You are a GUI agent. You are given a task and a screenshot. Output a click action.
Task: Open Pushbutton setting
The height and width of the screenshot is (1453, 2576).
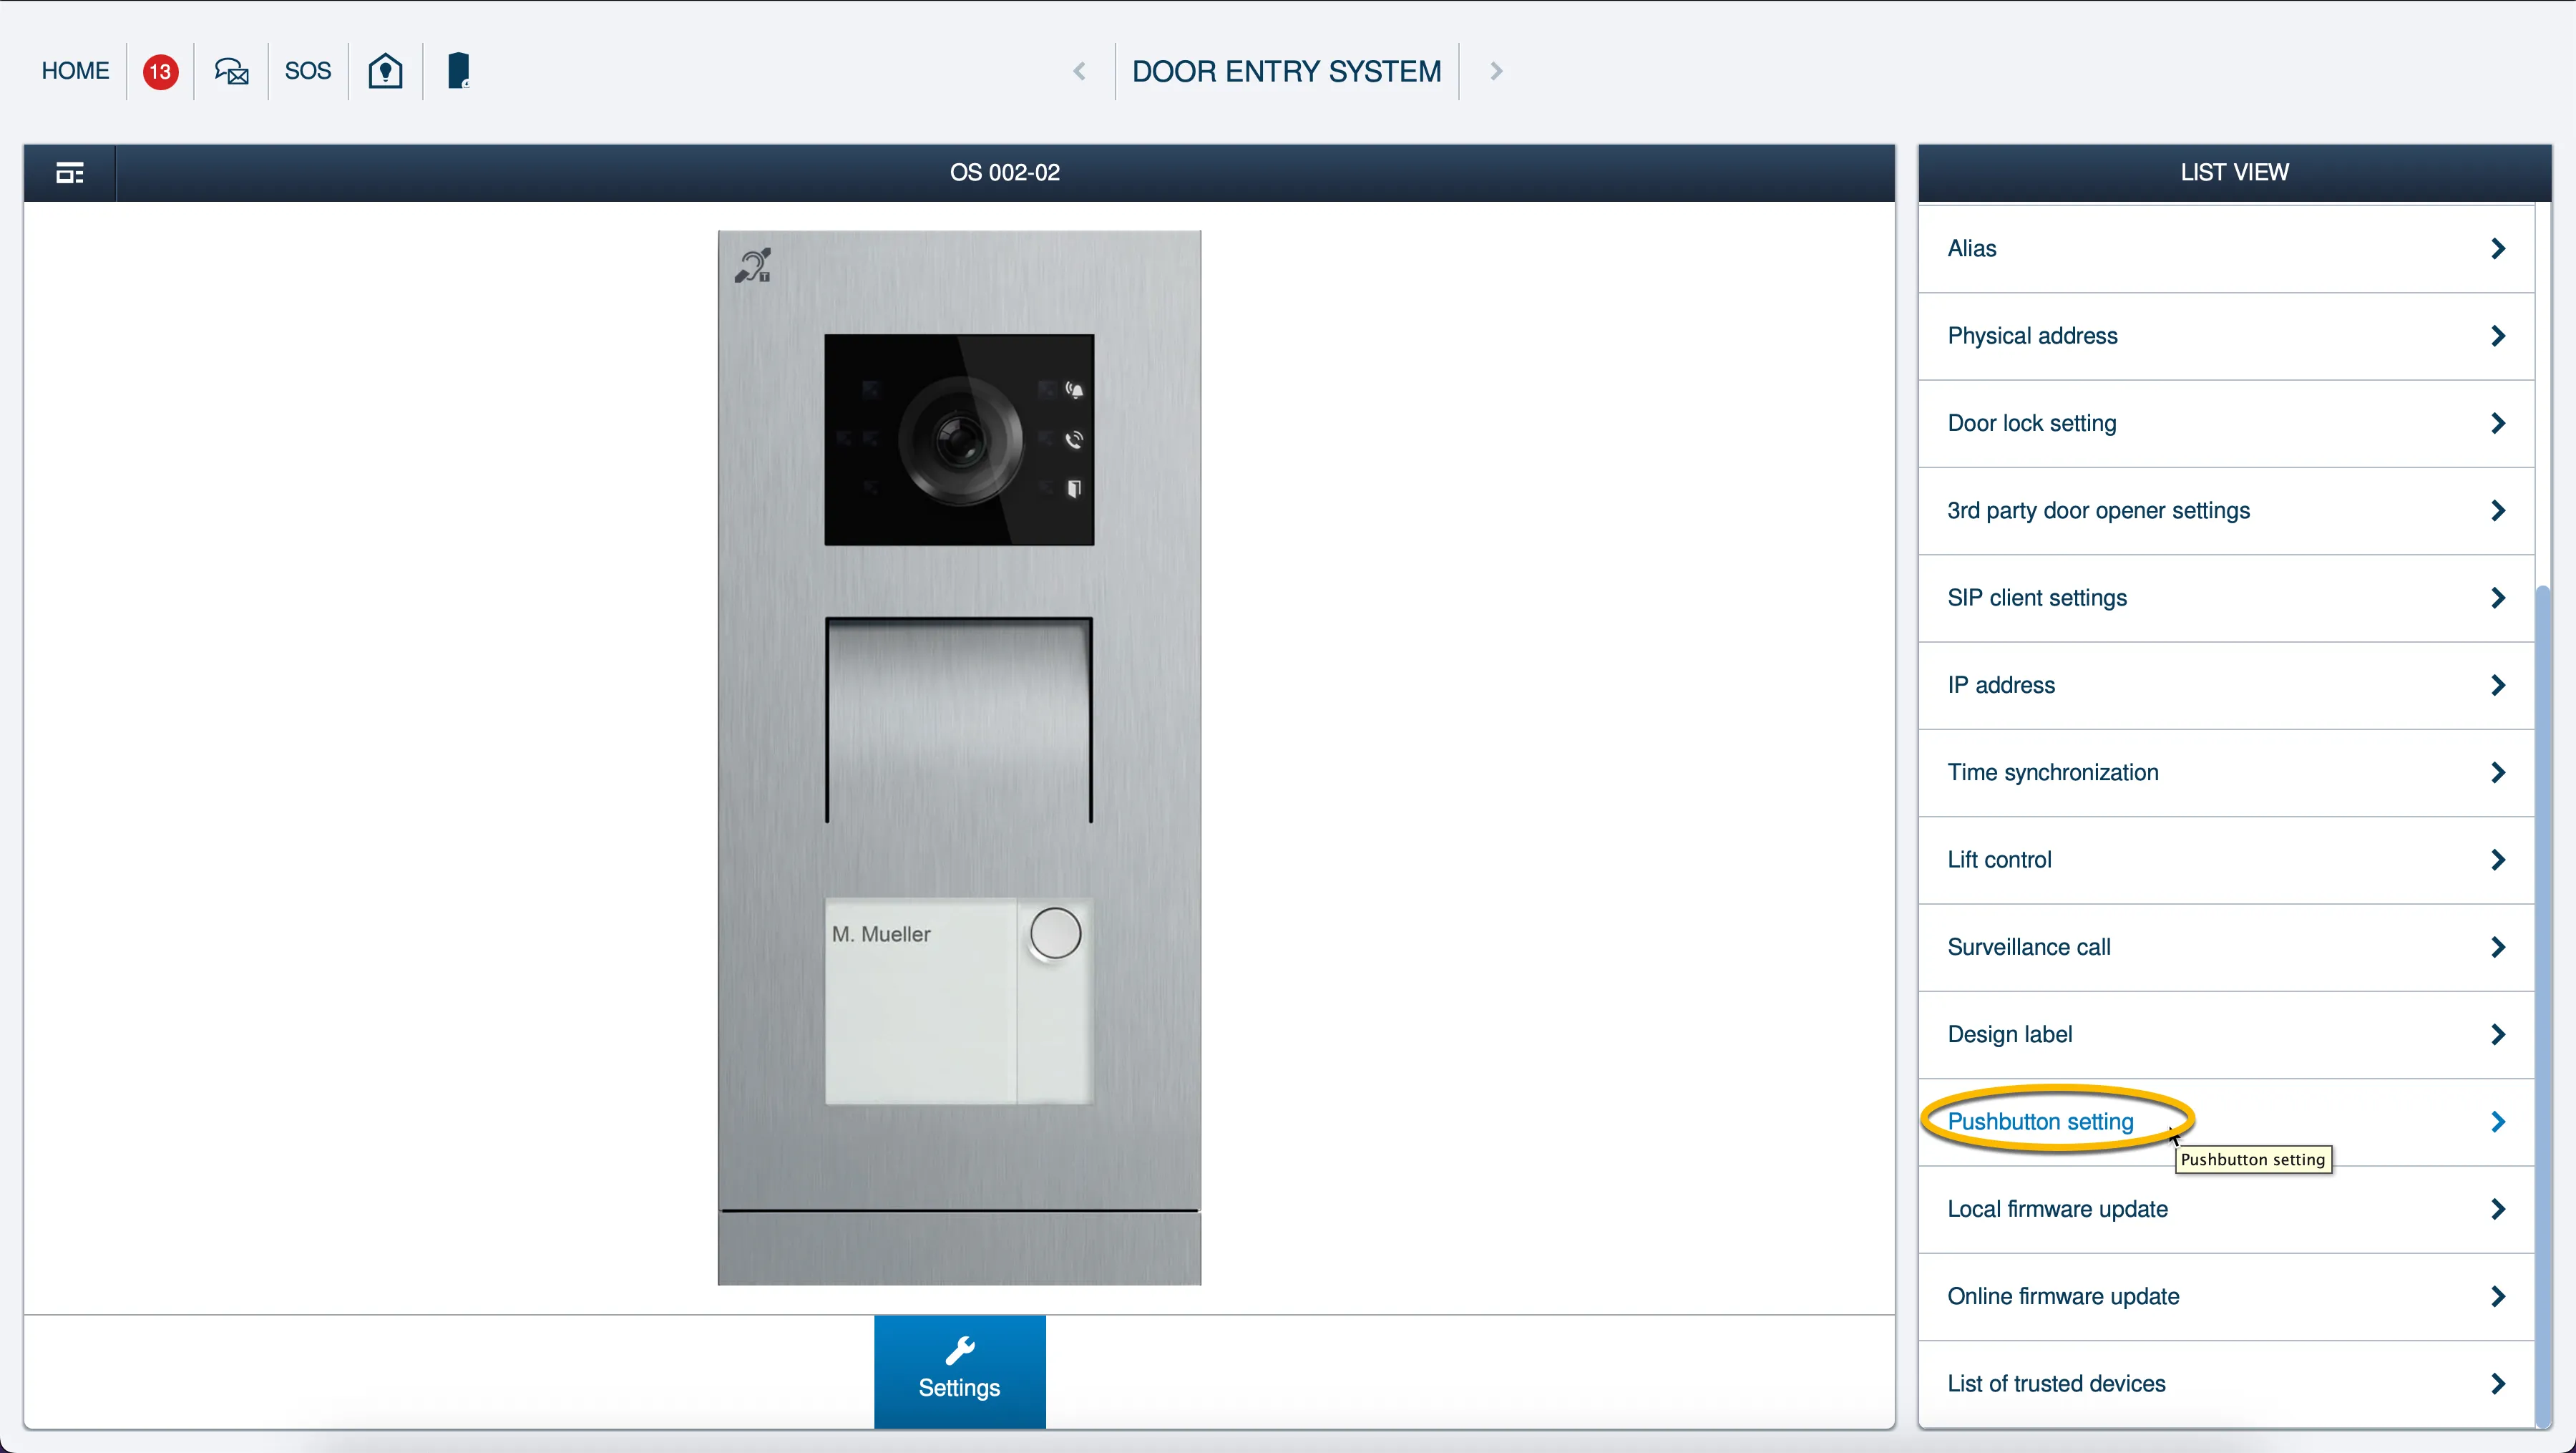(x=2226, y=1122)
